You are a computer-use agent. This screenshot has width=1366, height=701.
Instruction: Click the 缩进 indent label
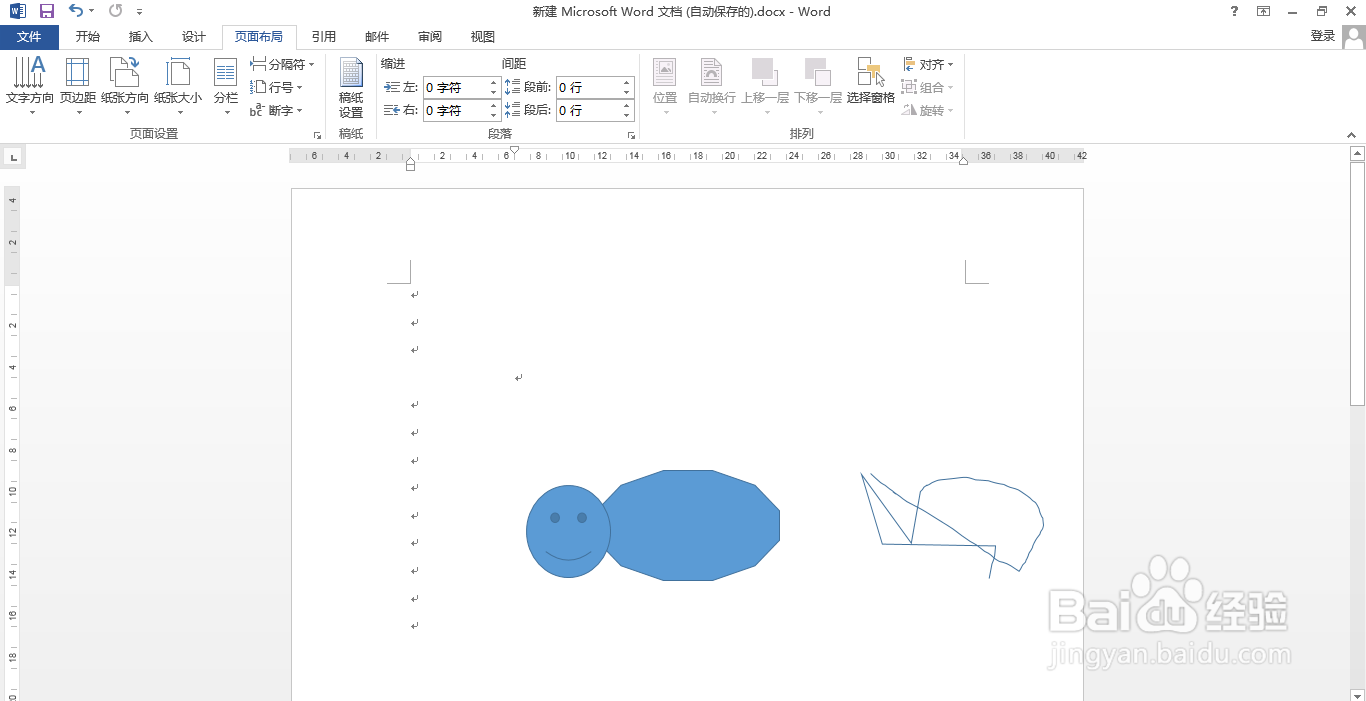[x=393, y=64]
